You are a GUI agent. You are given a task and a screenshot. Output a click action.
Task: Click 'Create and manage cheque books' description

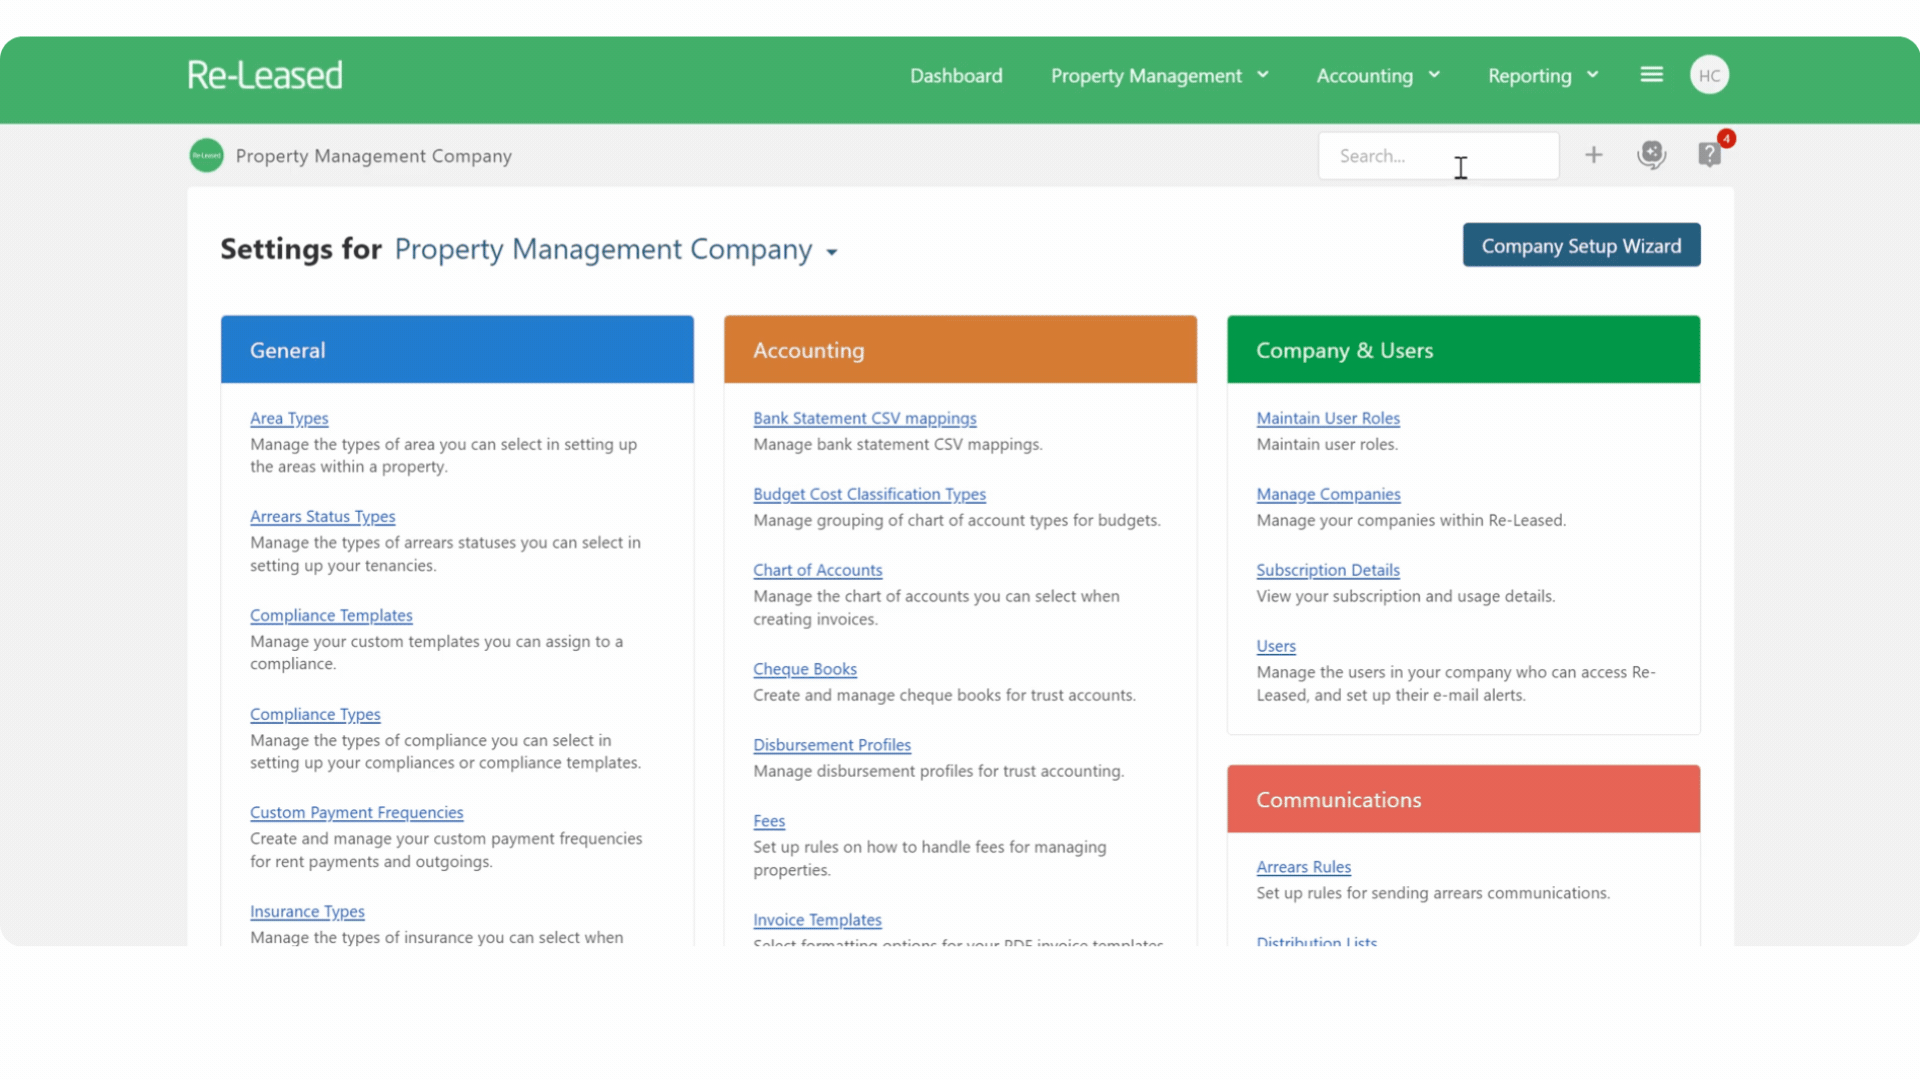[x=944, y=695]
